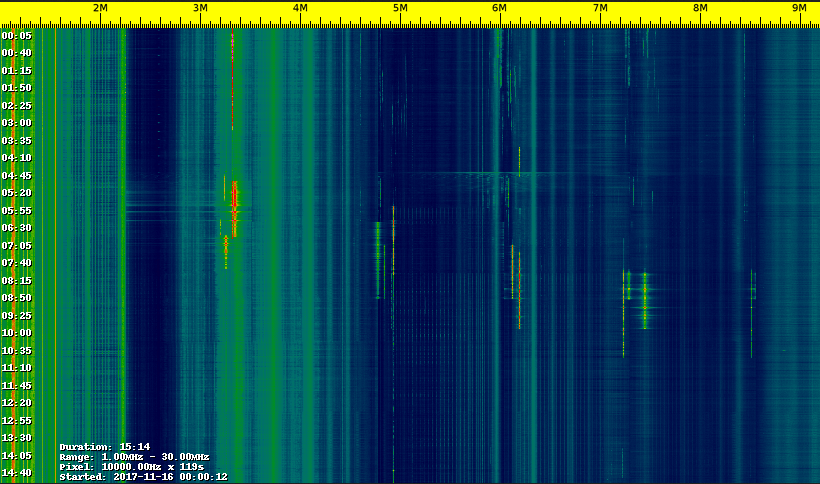Select the 4M mark on ruler
The height and width of the screenshot is (484, 820).
coord(300,8)
